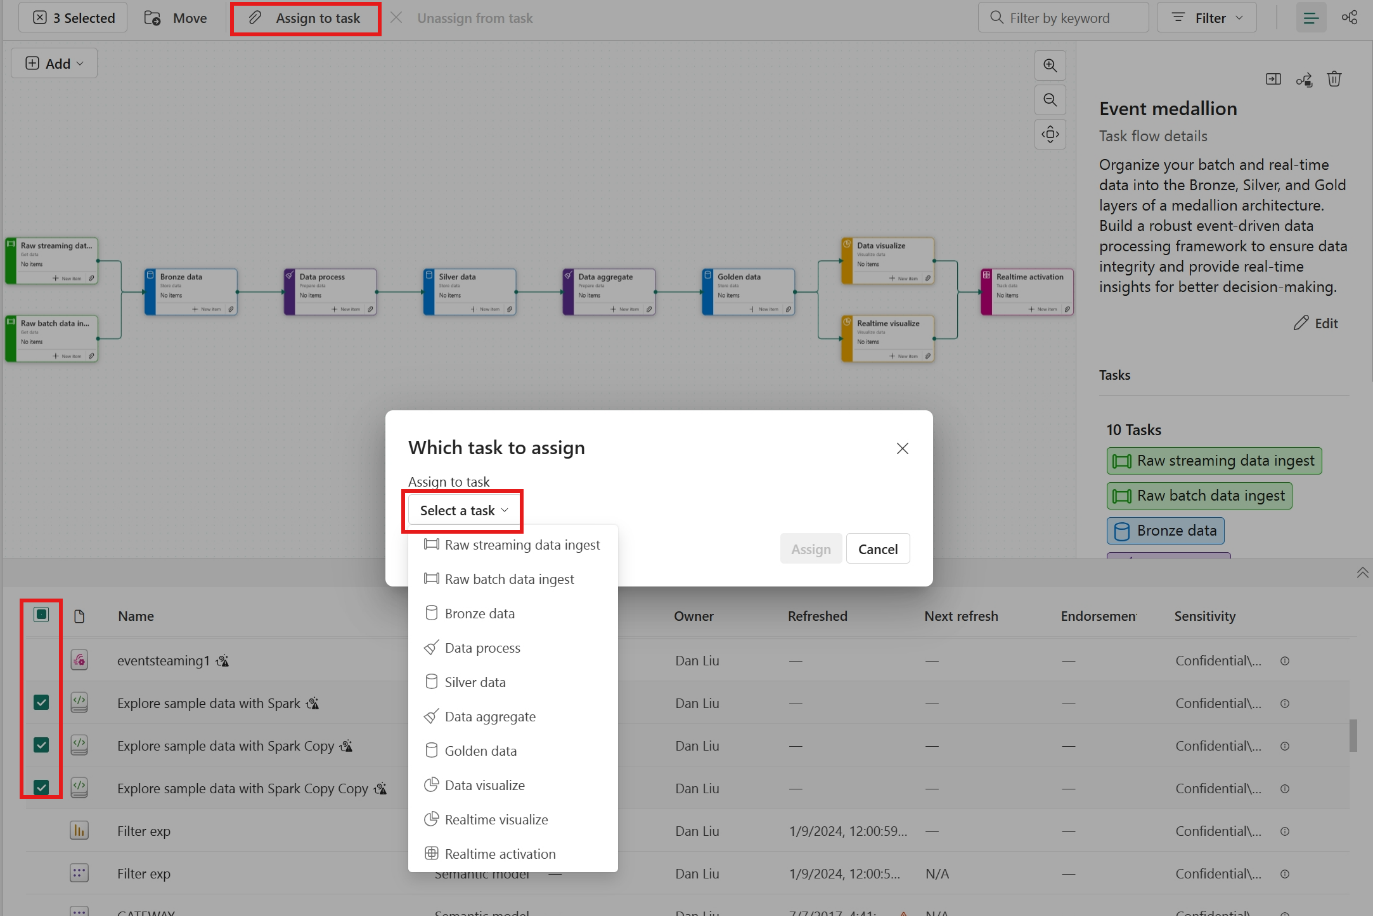Click the connection icon in details panel header

[1304, 79]
